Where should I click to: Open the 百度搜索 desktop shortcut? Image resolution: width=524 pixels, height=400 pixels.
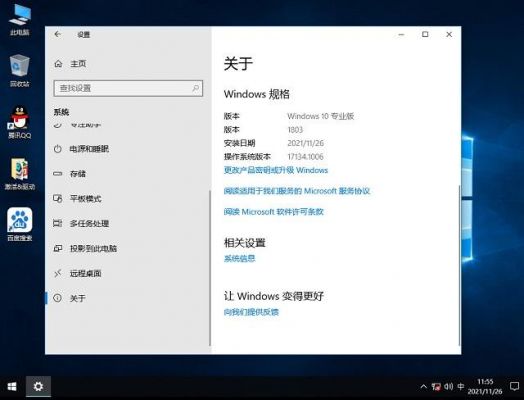(x=20, y=224)
